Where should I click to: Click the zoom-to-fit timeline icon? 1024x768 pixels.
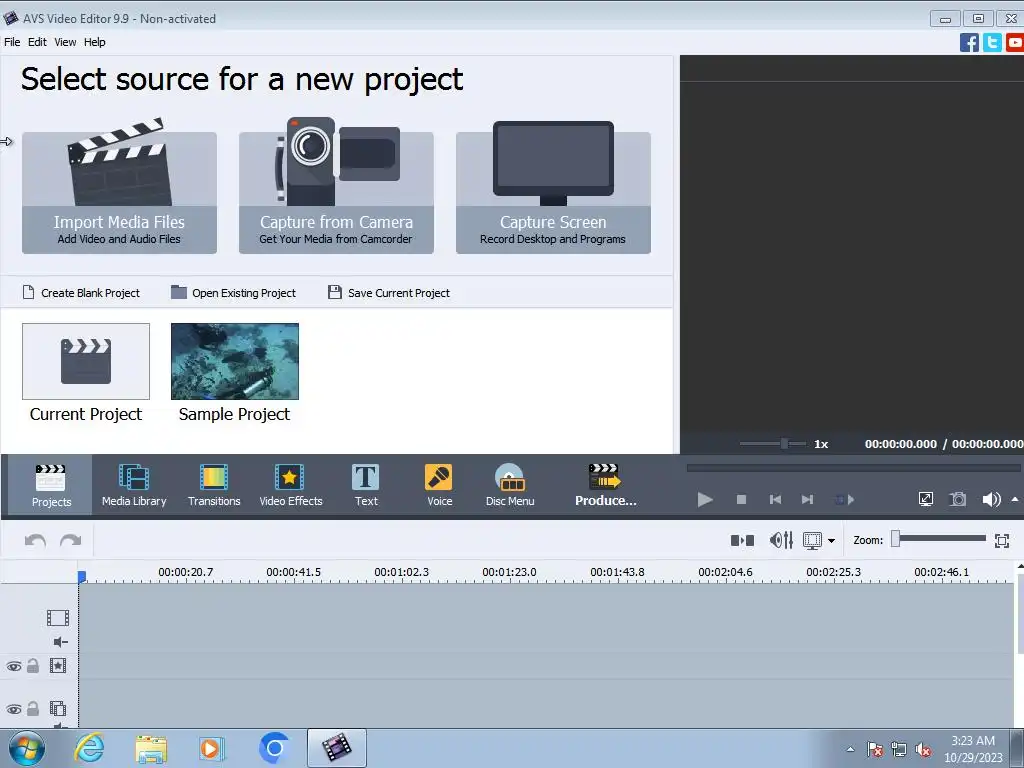pyautogui.click(x=1002, y=541)
